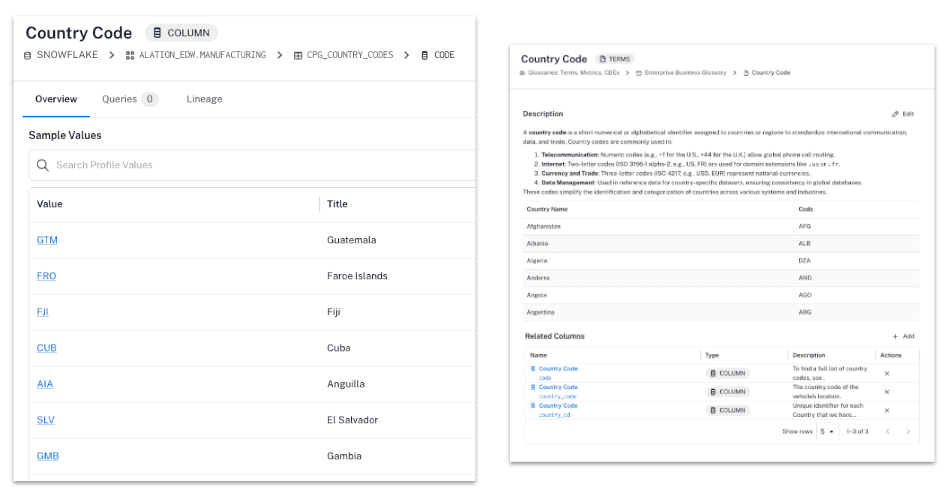Image resolution: width=951 pixels, height=495 pixels.
Task: Click the Search Profile Values field
Action: [x=250, y=165]
